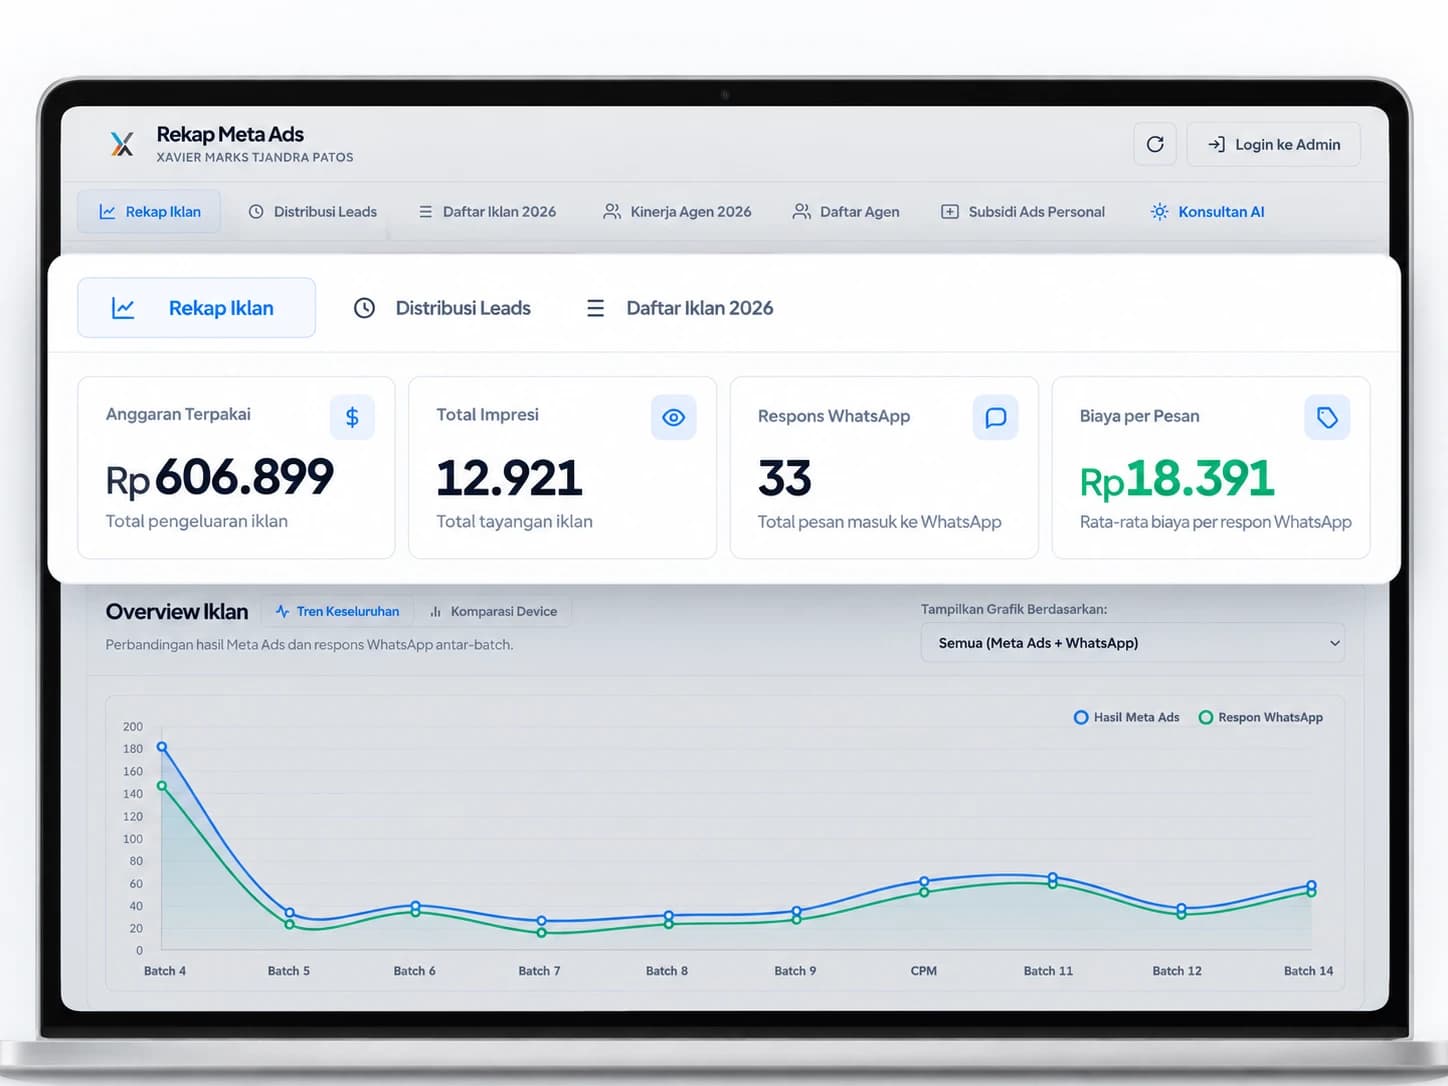Click the eye icon on Total Impresi card

[674, 417]
